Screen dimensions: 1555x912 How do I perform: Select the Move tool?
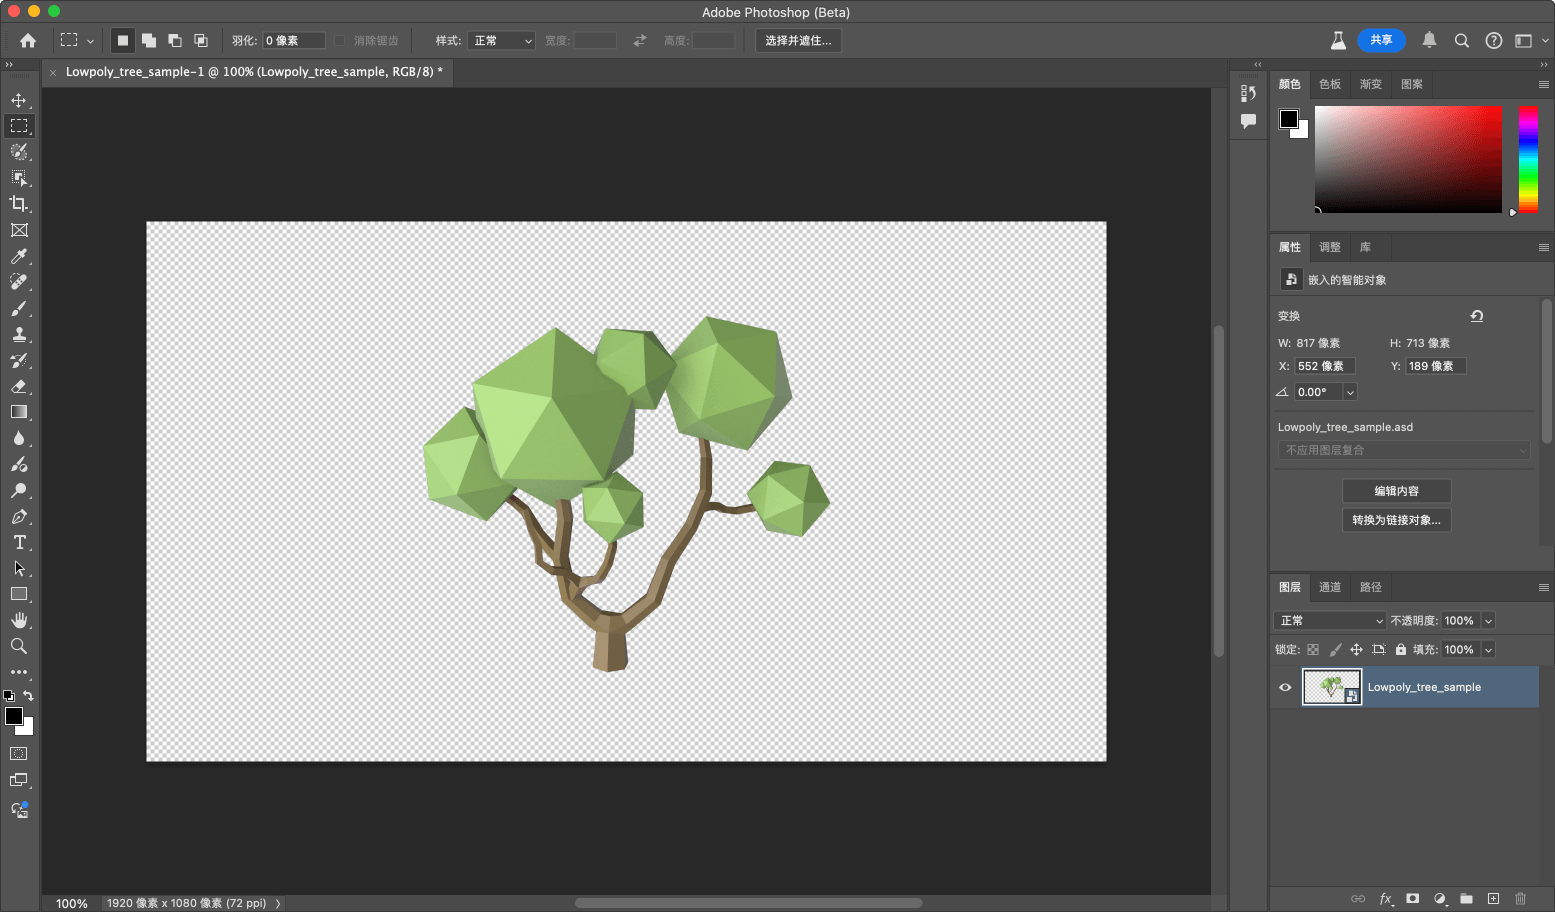click(19, 100)
